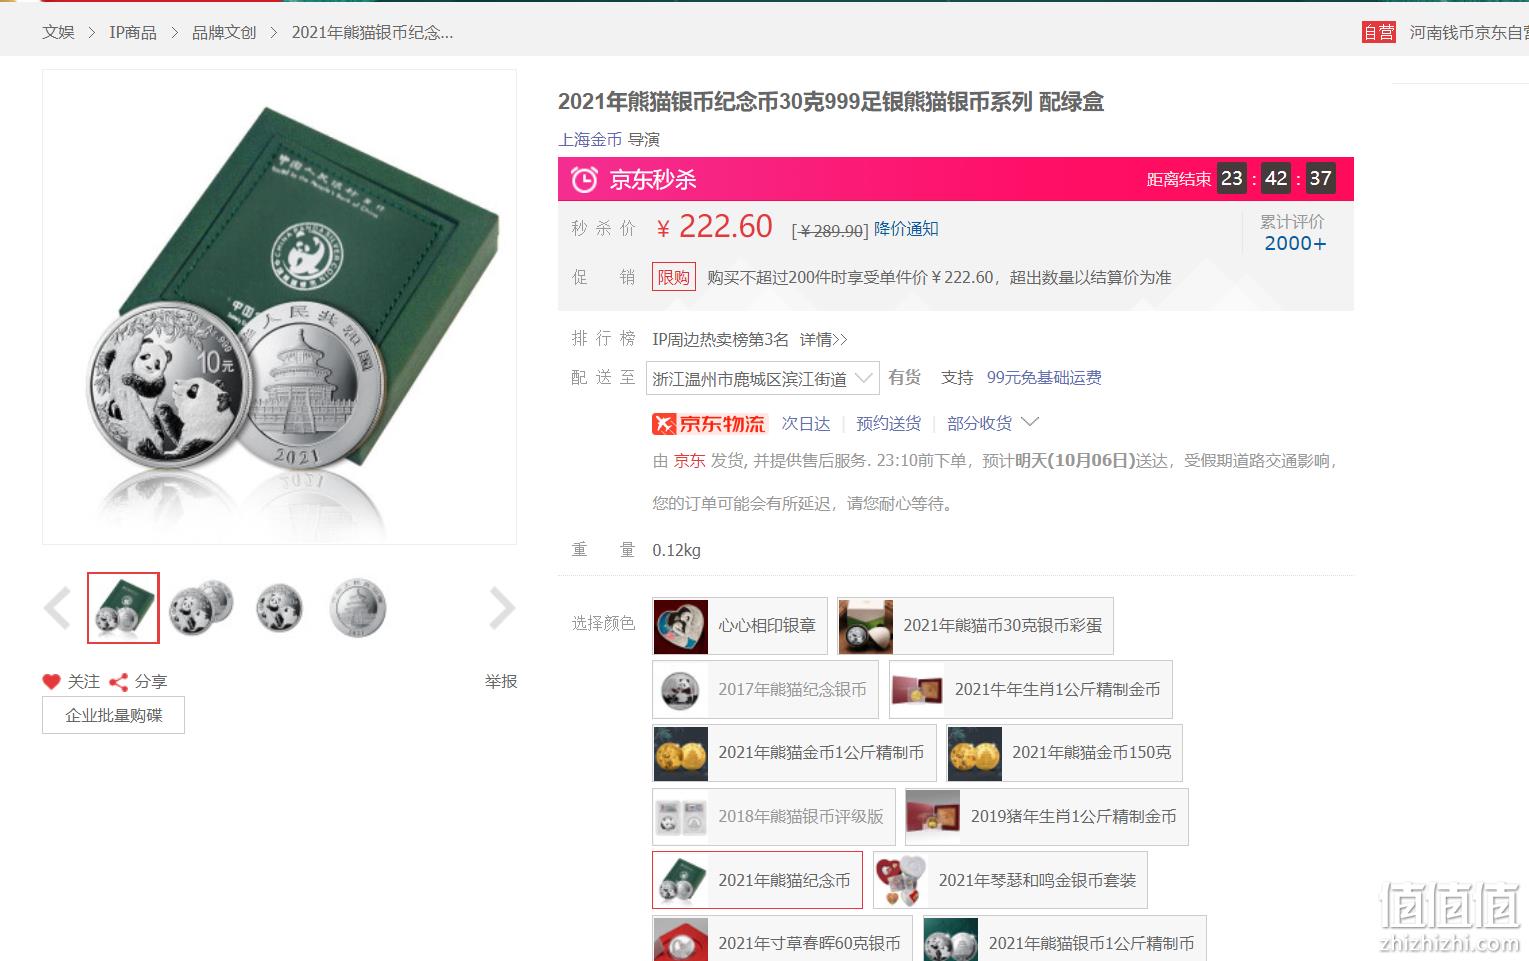Go to 品牌文创 breadcrumb
The height and width of the screenshot is (961, 1529).
click(224, 32)
